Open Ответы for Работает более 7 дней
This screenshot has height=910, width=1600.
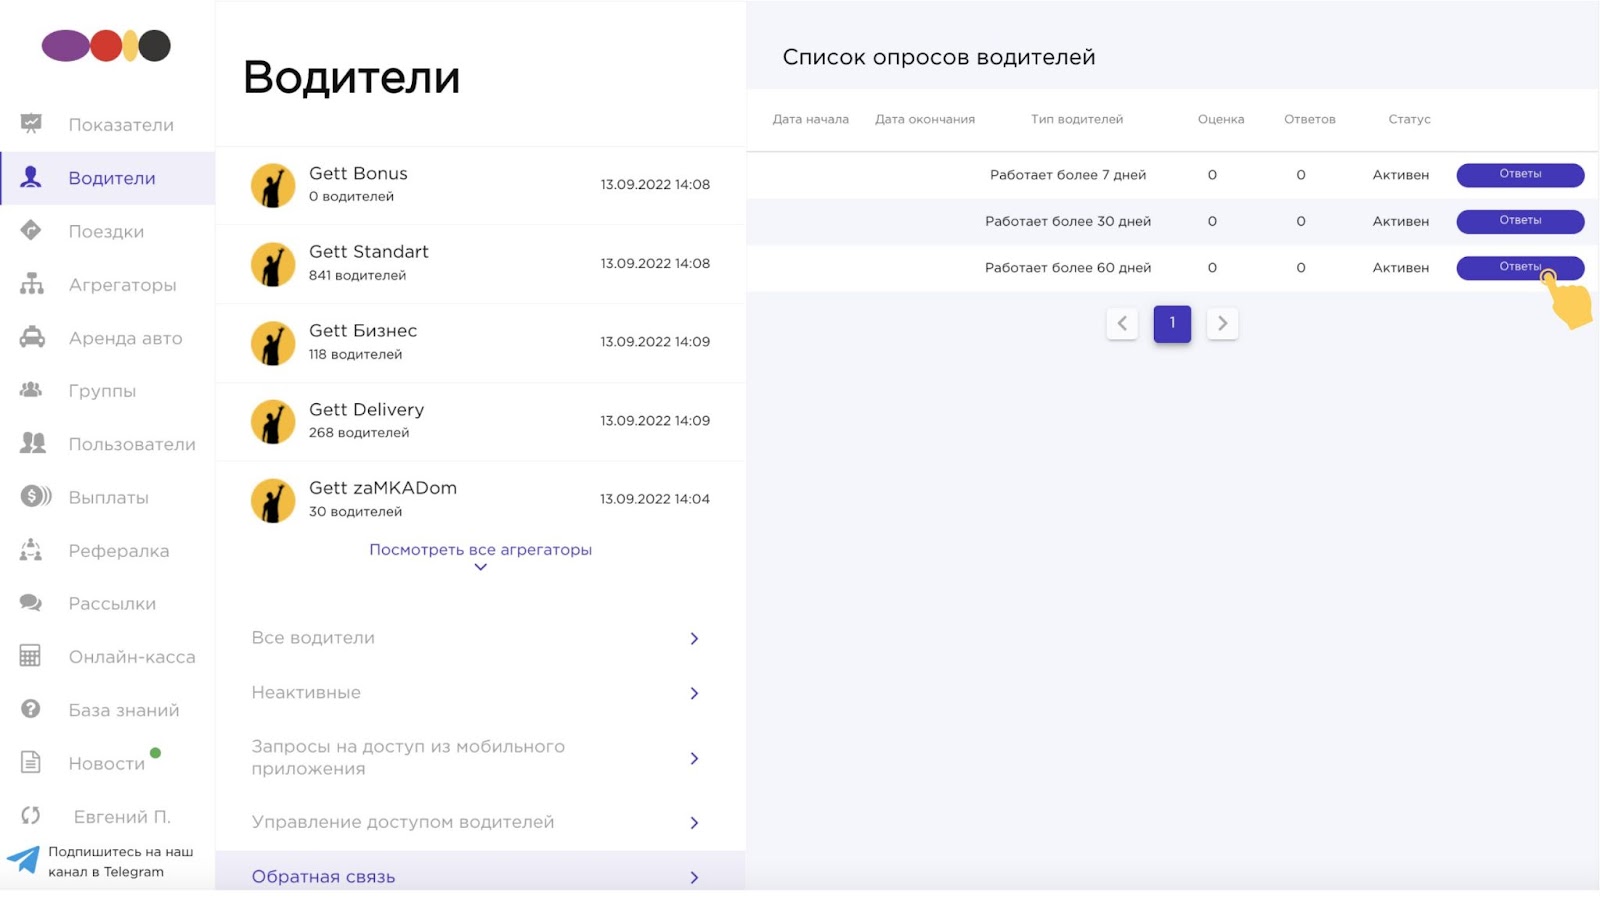click(x=1520, y=174)
